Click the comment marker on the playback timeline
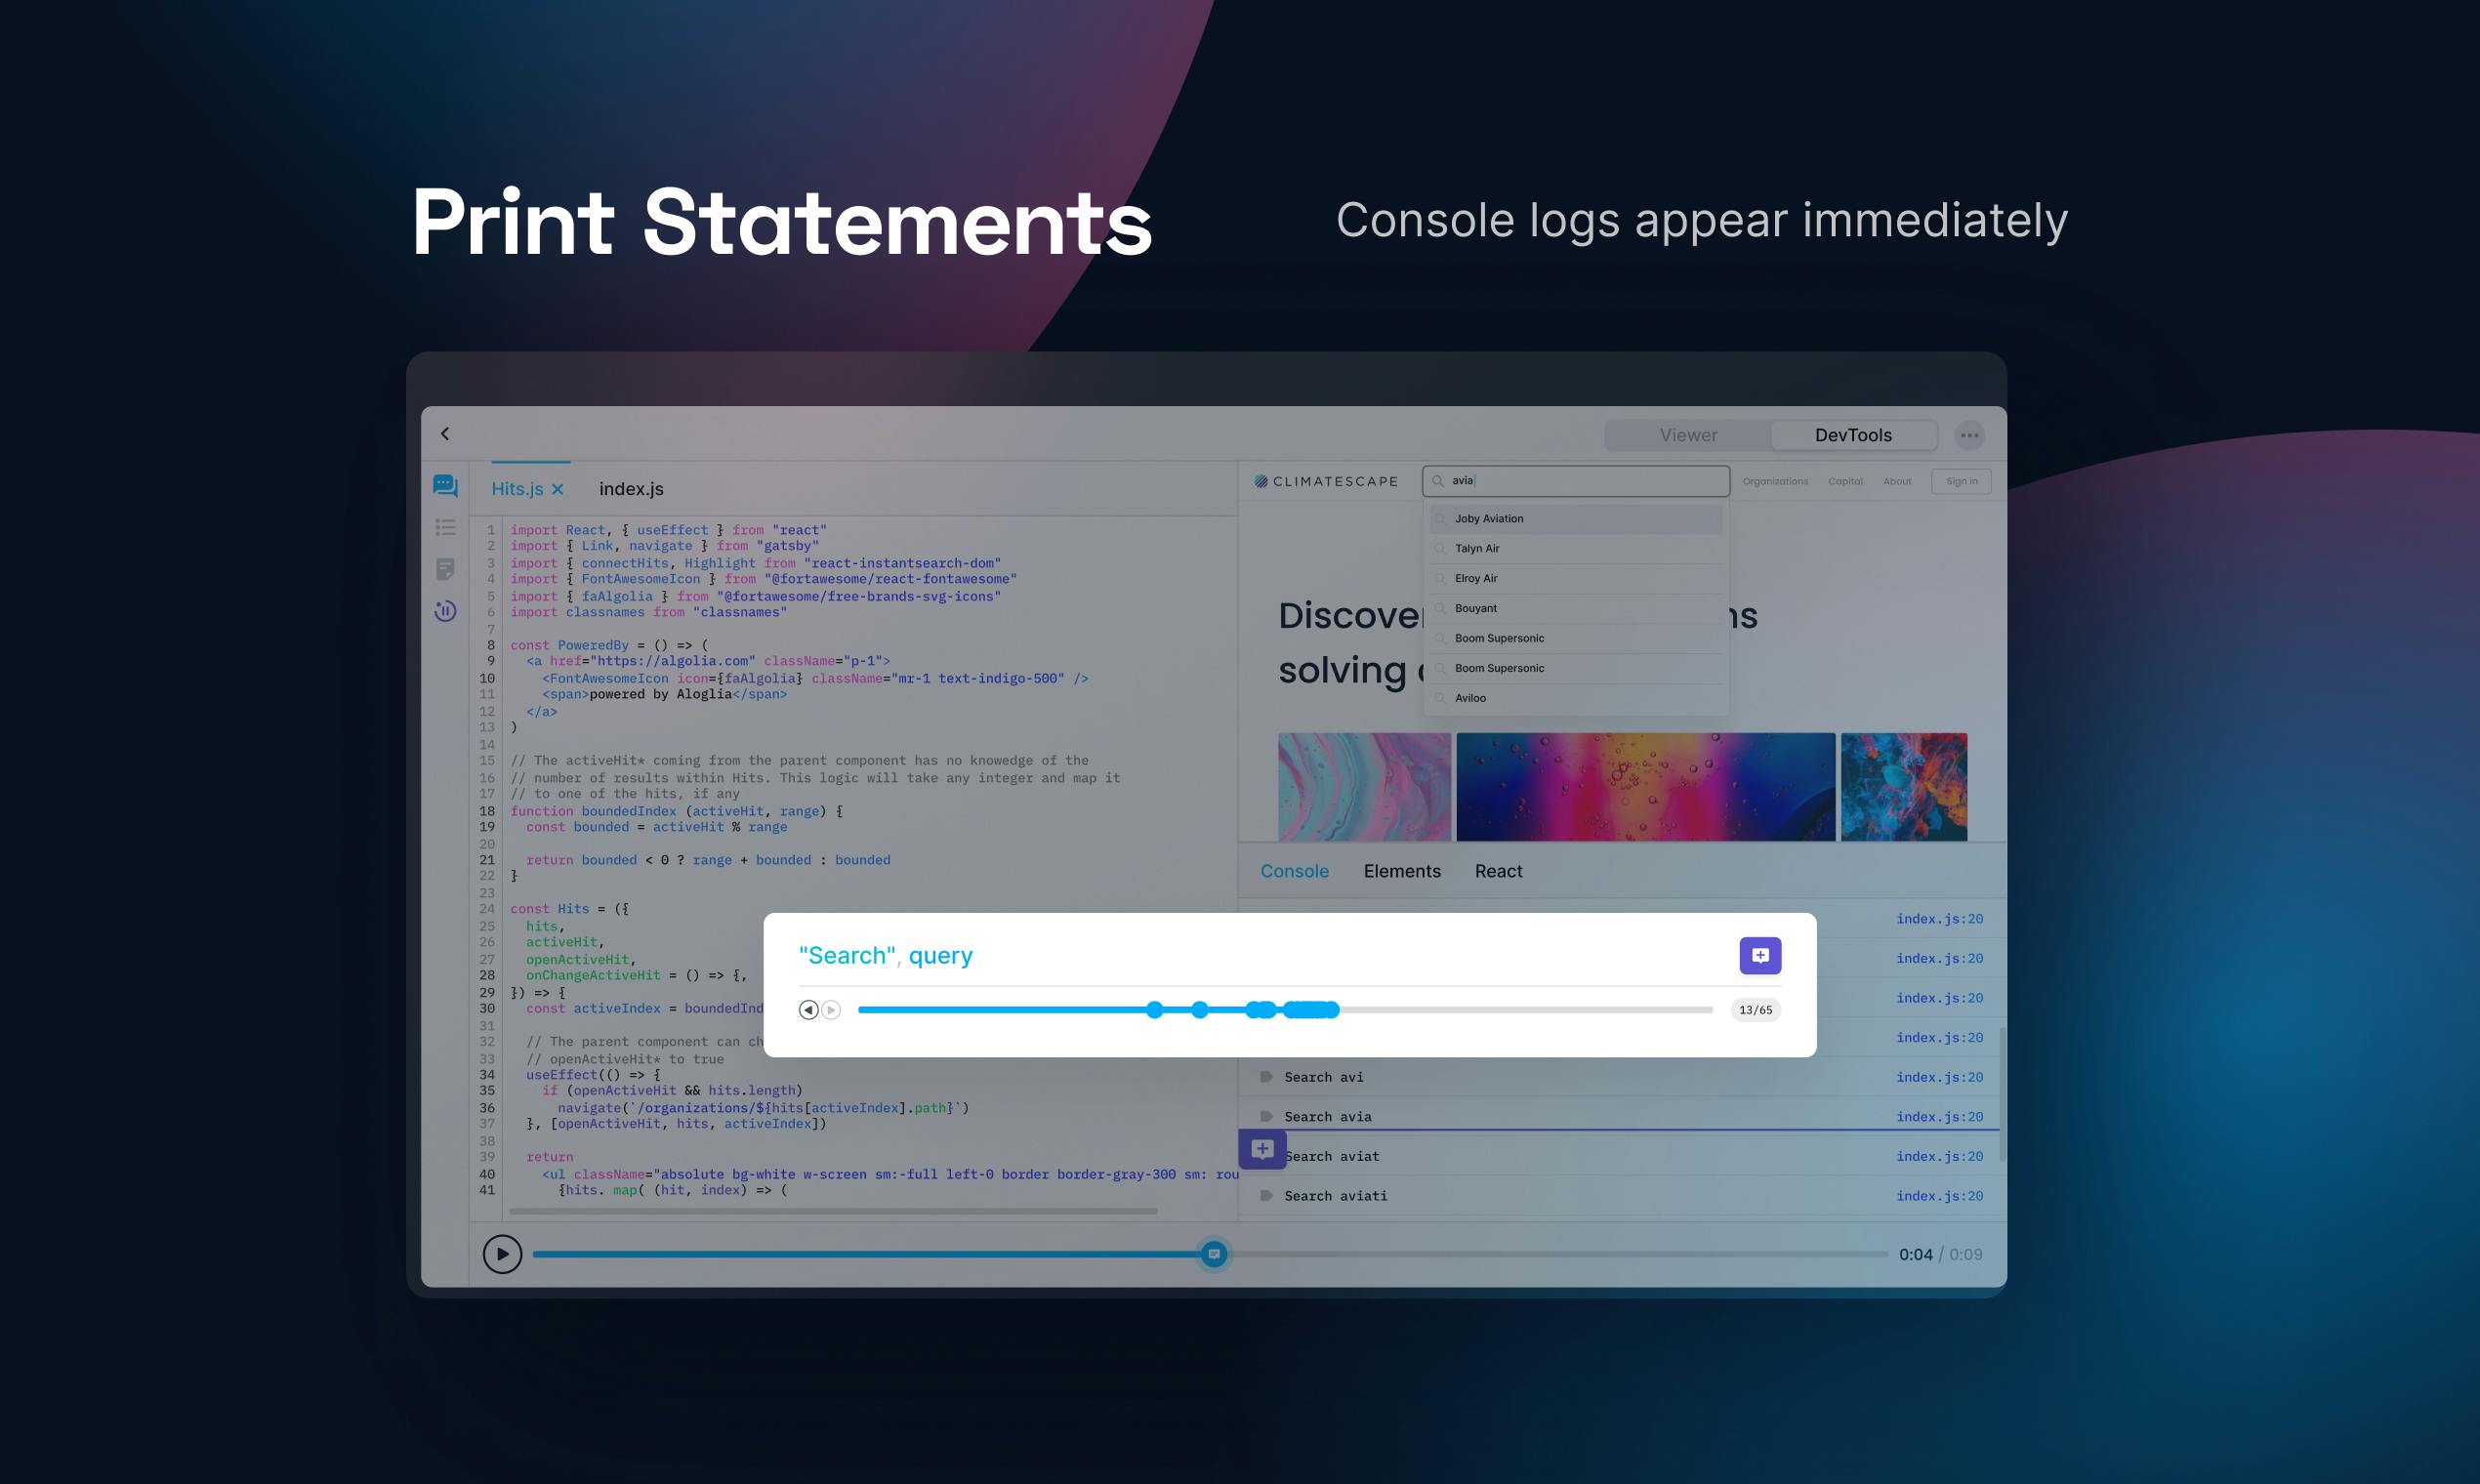Image resolution: width=2480 pixels, height=1484 pixels. [1214, 1254]
